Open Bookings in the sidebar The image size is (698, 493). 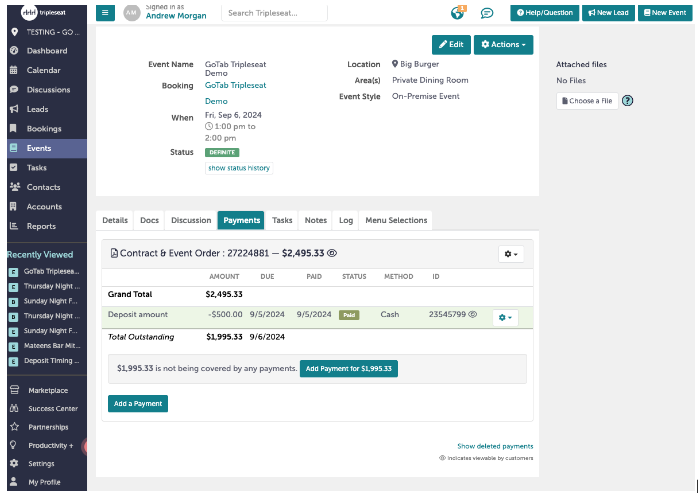pyautogui.click(x=44, y=129)
